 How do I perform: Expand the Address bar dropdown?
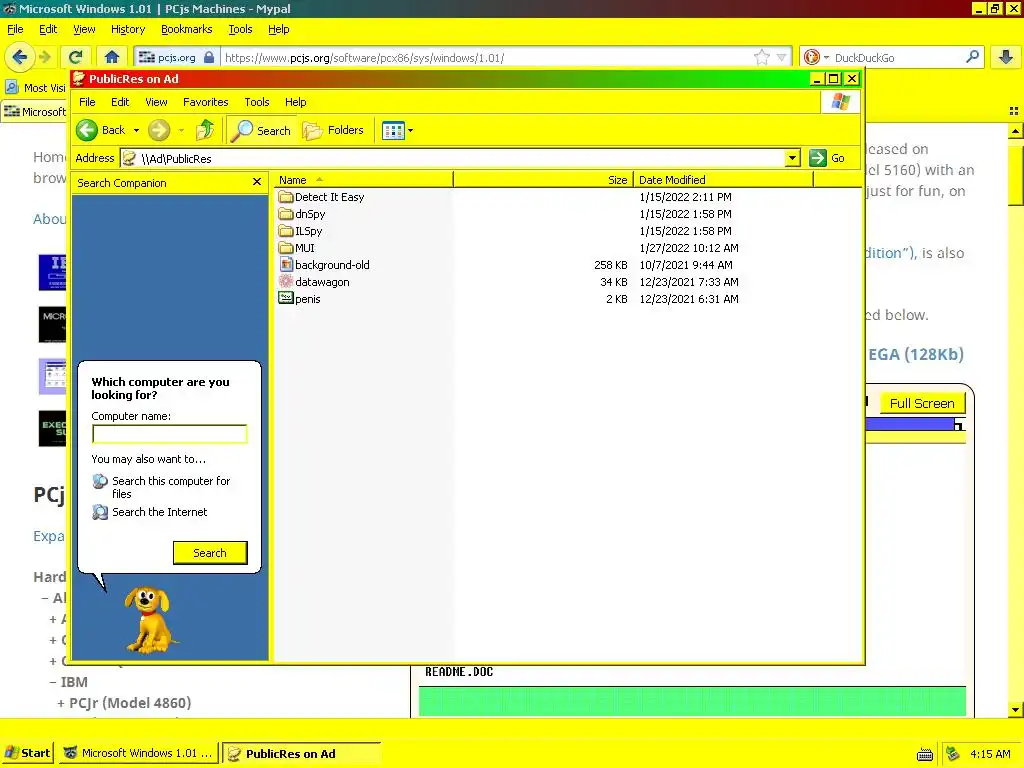pyautogui.click(x=792, y=158)
